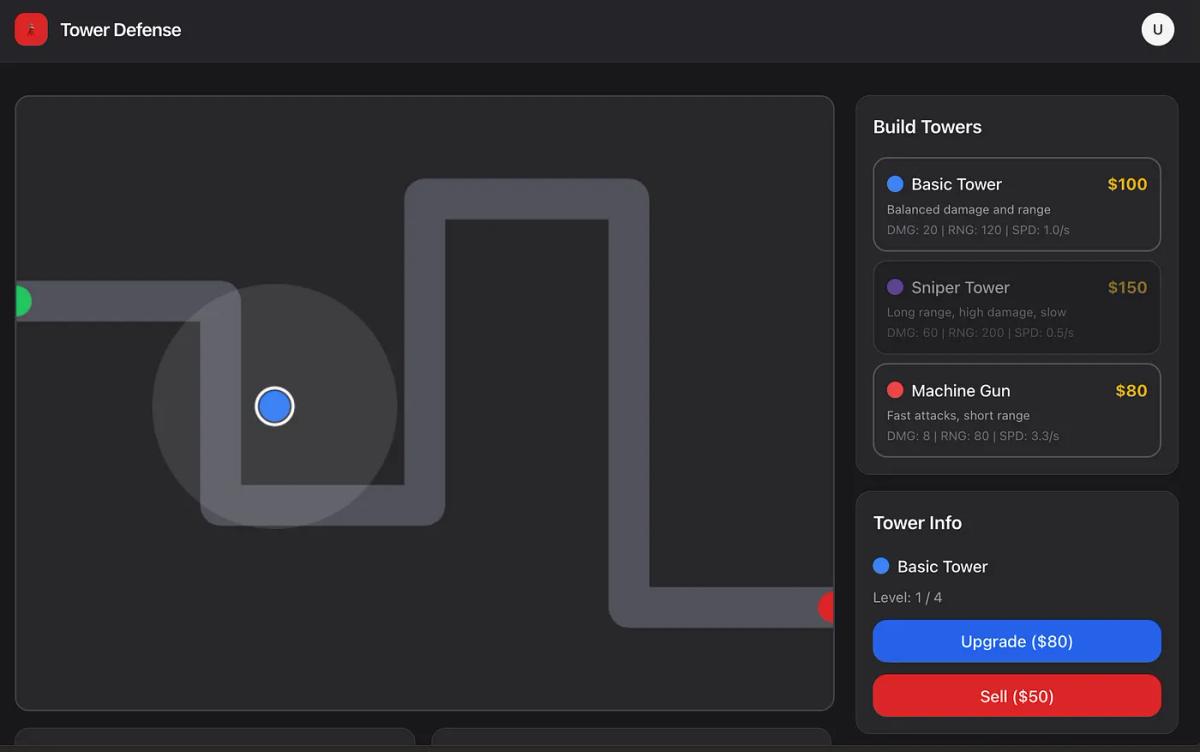Click the Tower Defense title text
Screen dimensions: 1200x752
[121, 30]
